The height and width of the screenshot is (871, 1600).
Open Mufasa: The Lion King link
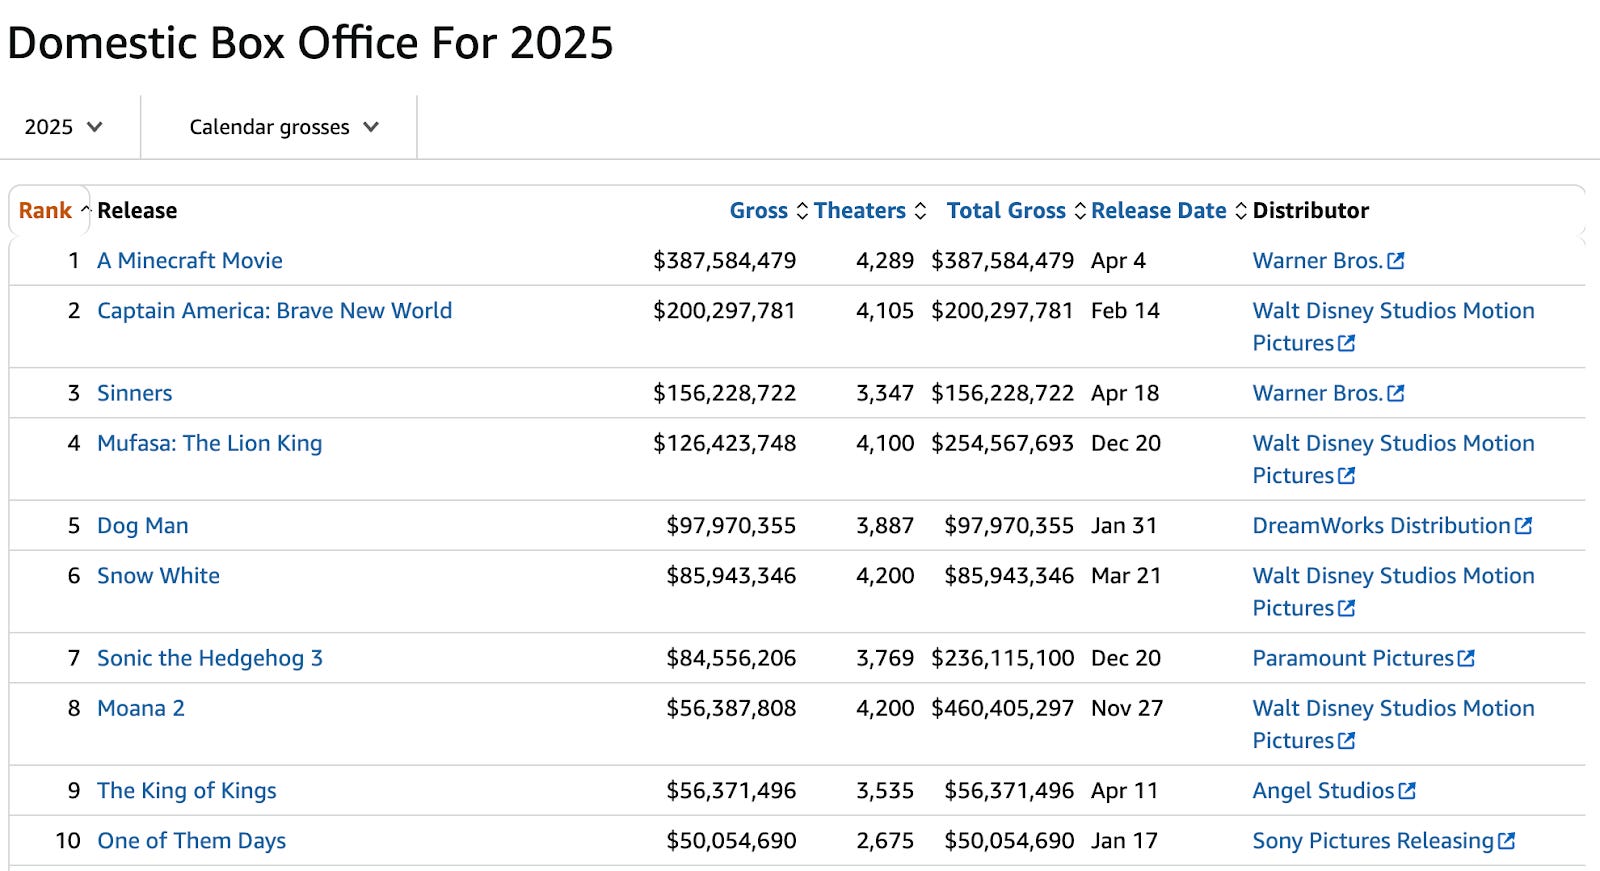[209, 443]
